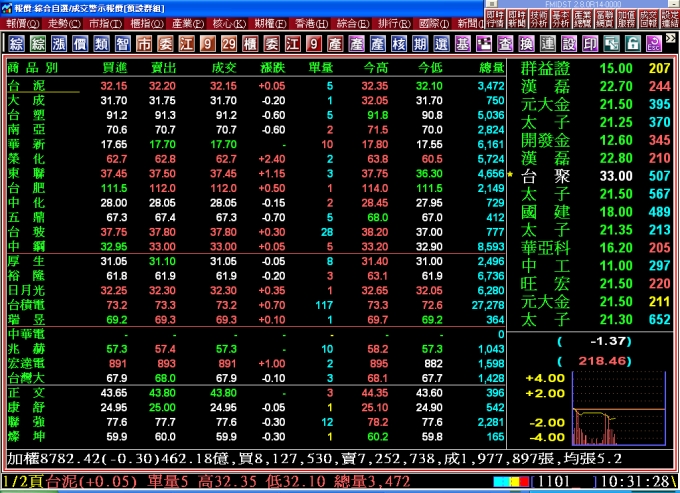Click the intraday index trend chart
This screenshot has height=493, width=680.
pos(619,408)
